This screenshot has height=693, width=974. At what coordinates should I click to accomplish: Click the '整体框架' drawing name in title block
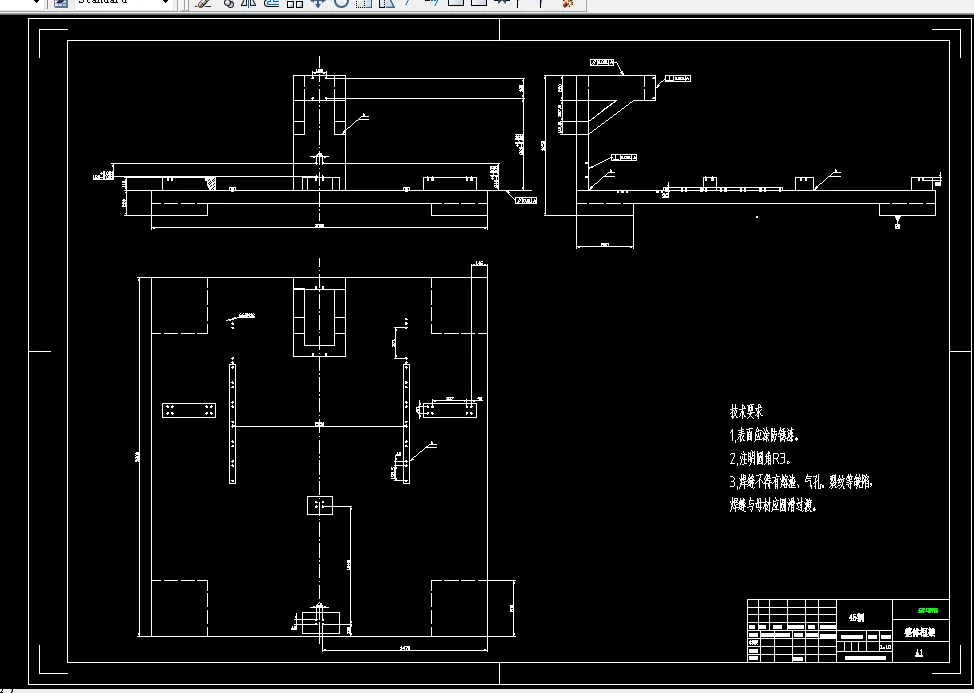tap(919, 633)
